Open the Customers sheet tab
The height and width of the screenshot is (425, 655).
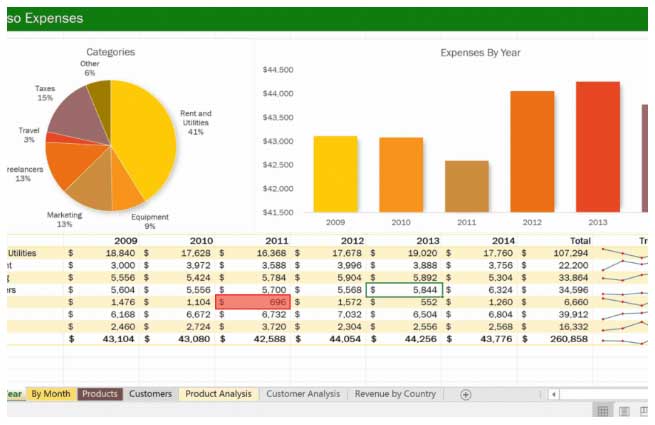click(x=150, y=394)
